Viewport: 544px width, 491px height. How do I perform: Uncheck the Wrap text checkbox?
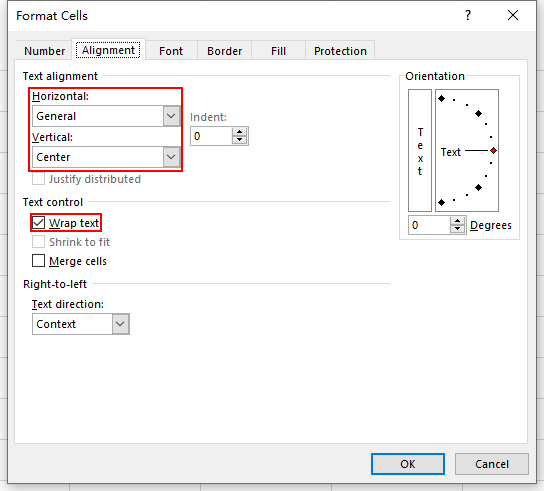point(39,223)
